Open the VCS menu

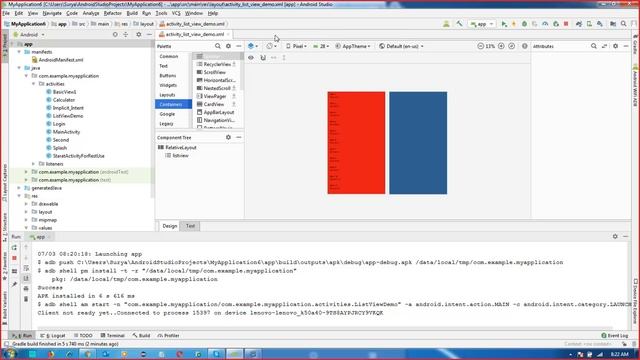click(176, 13)
